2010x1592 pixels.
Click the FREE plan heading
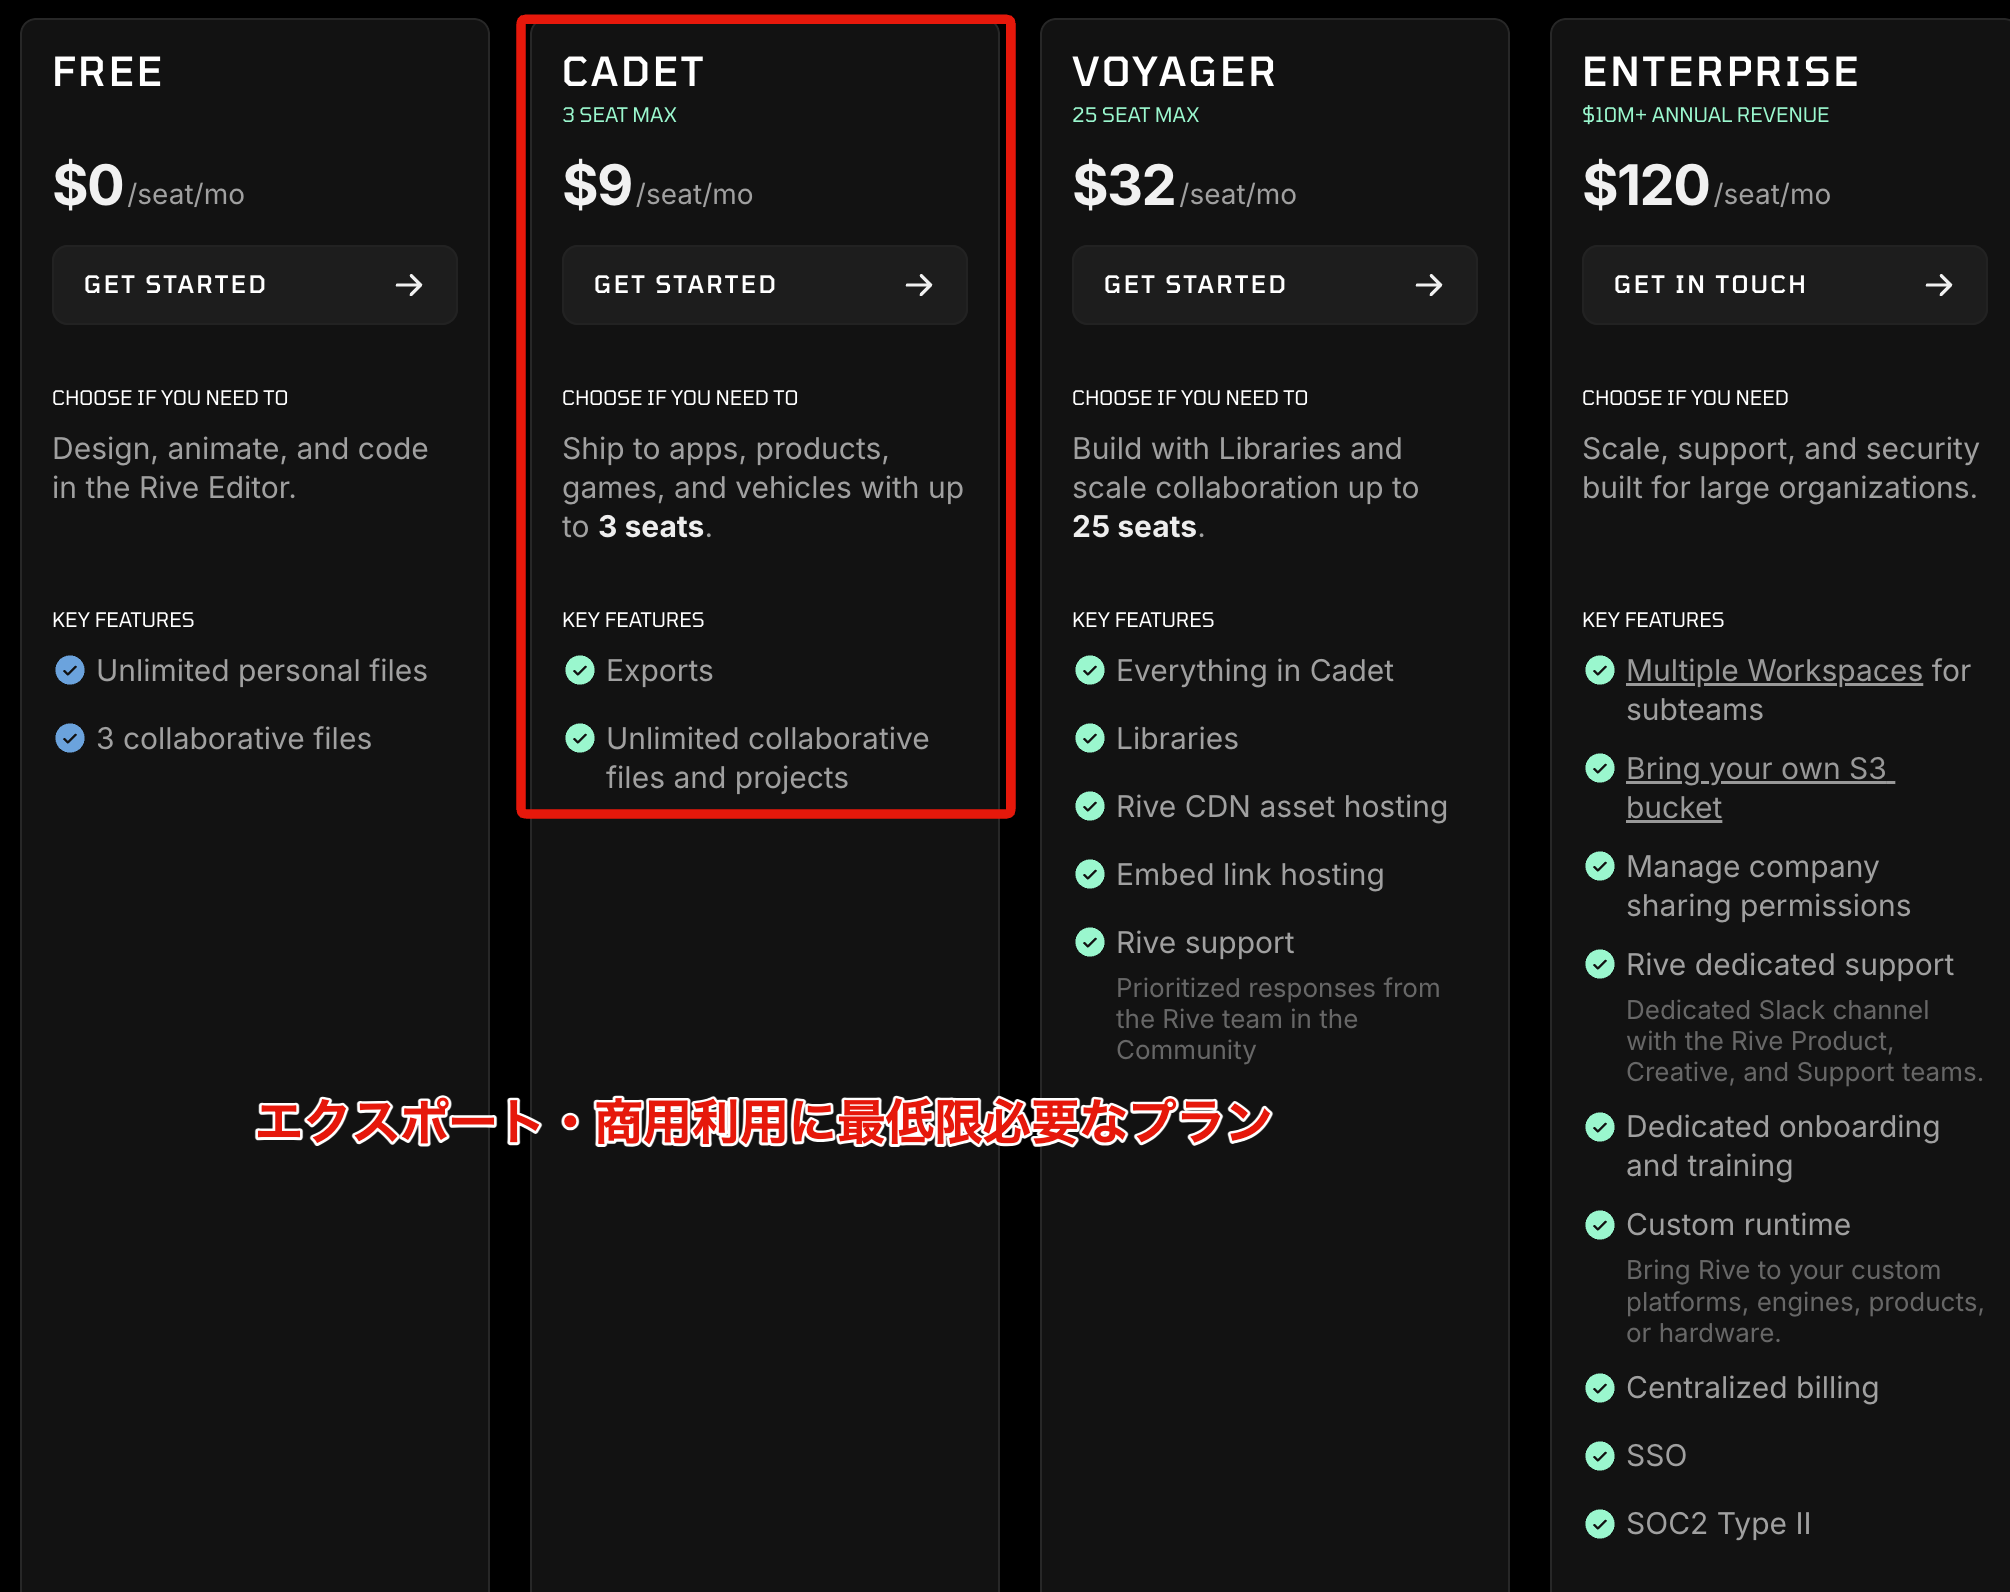click(x=108, y=72)
